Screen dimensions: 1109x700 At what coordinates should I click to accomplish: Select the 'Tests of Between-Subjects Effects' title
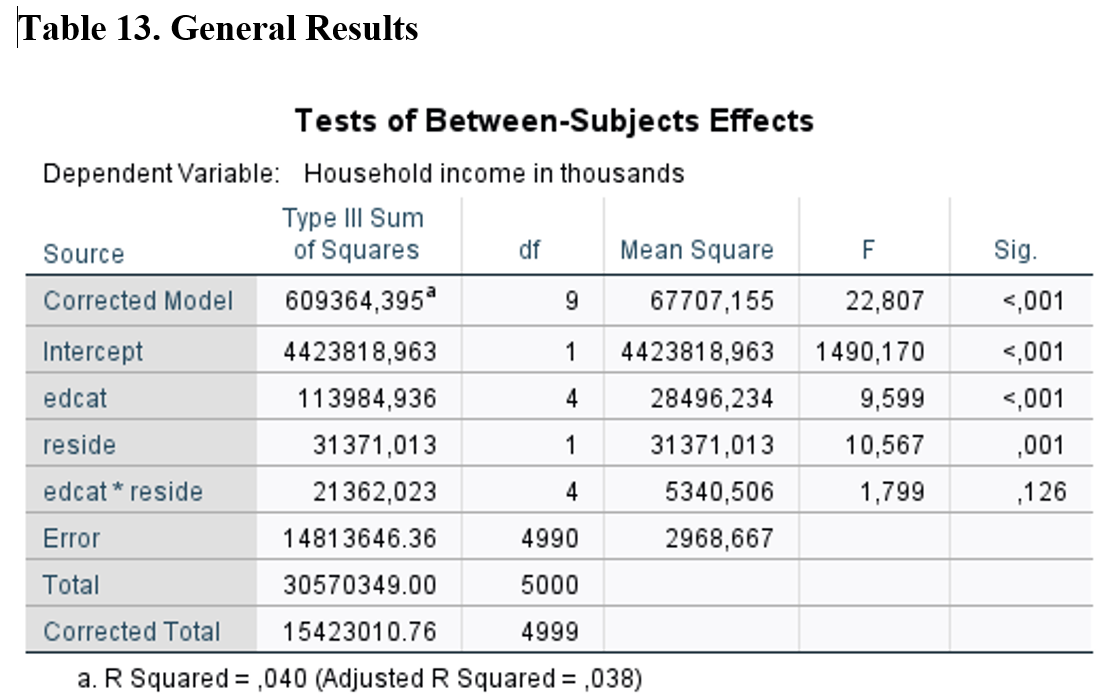point(554,121)
